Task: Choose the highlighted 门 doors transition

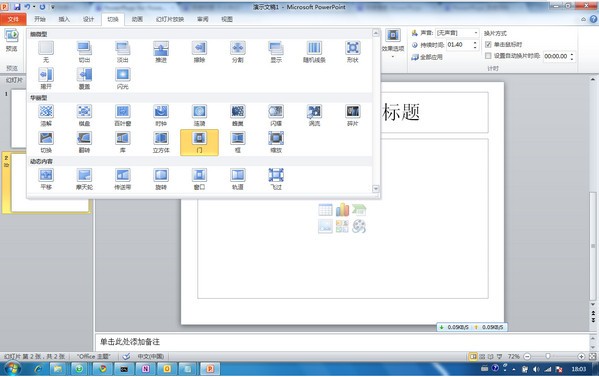Action: pyautogui.click(x=199, y=142)
